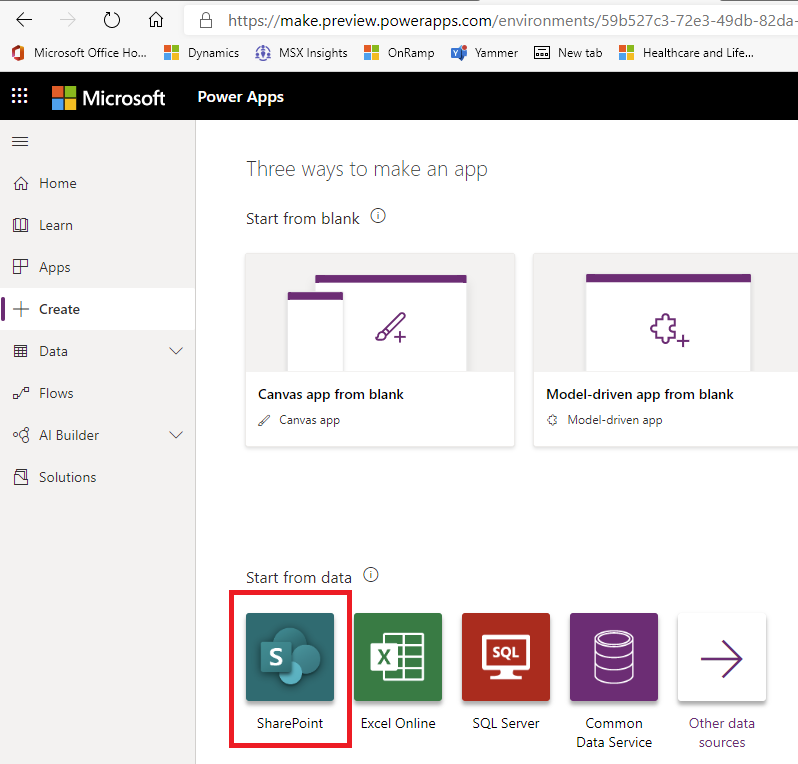Choose the SQL Server tile
Image resolution: width=798 pixels, height=764 pixels.
506,657
